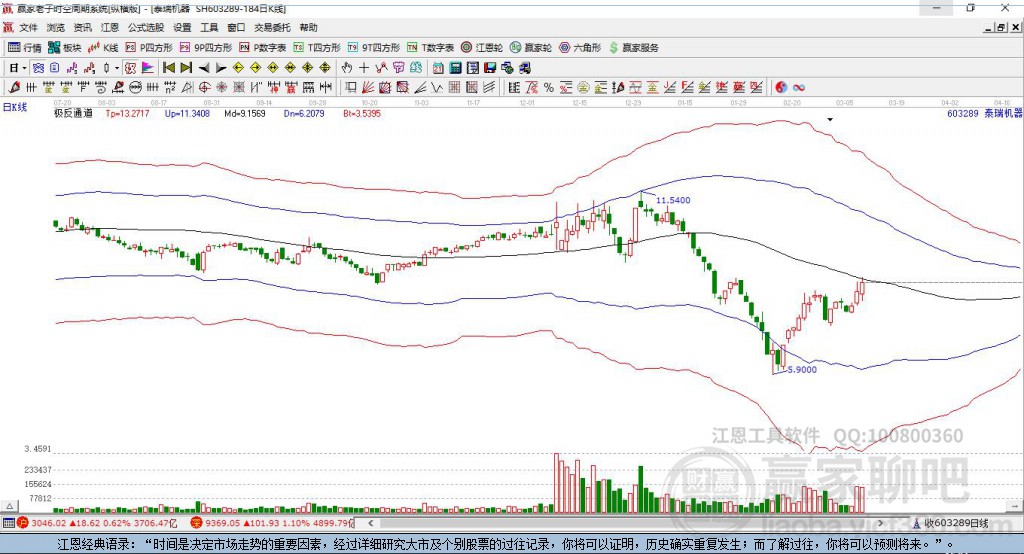The height and width of the screenshot is (554, 1024).
Task: Open the P四方形 tool
Action: pyautogui.click(x=149, y=48)
